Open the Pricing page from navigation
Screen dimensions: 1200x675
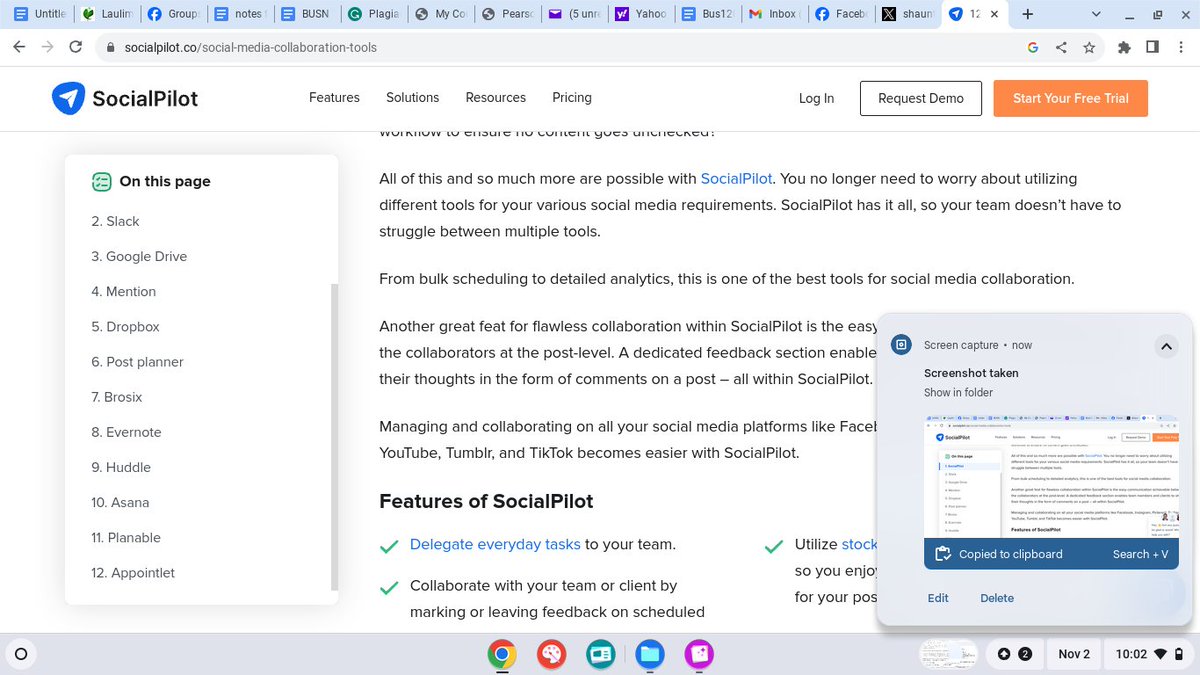[572, 98]
